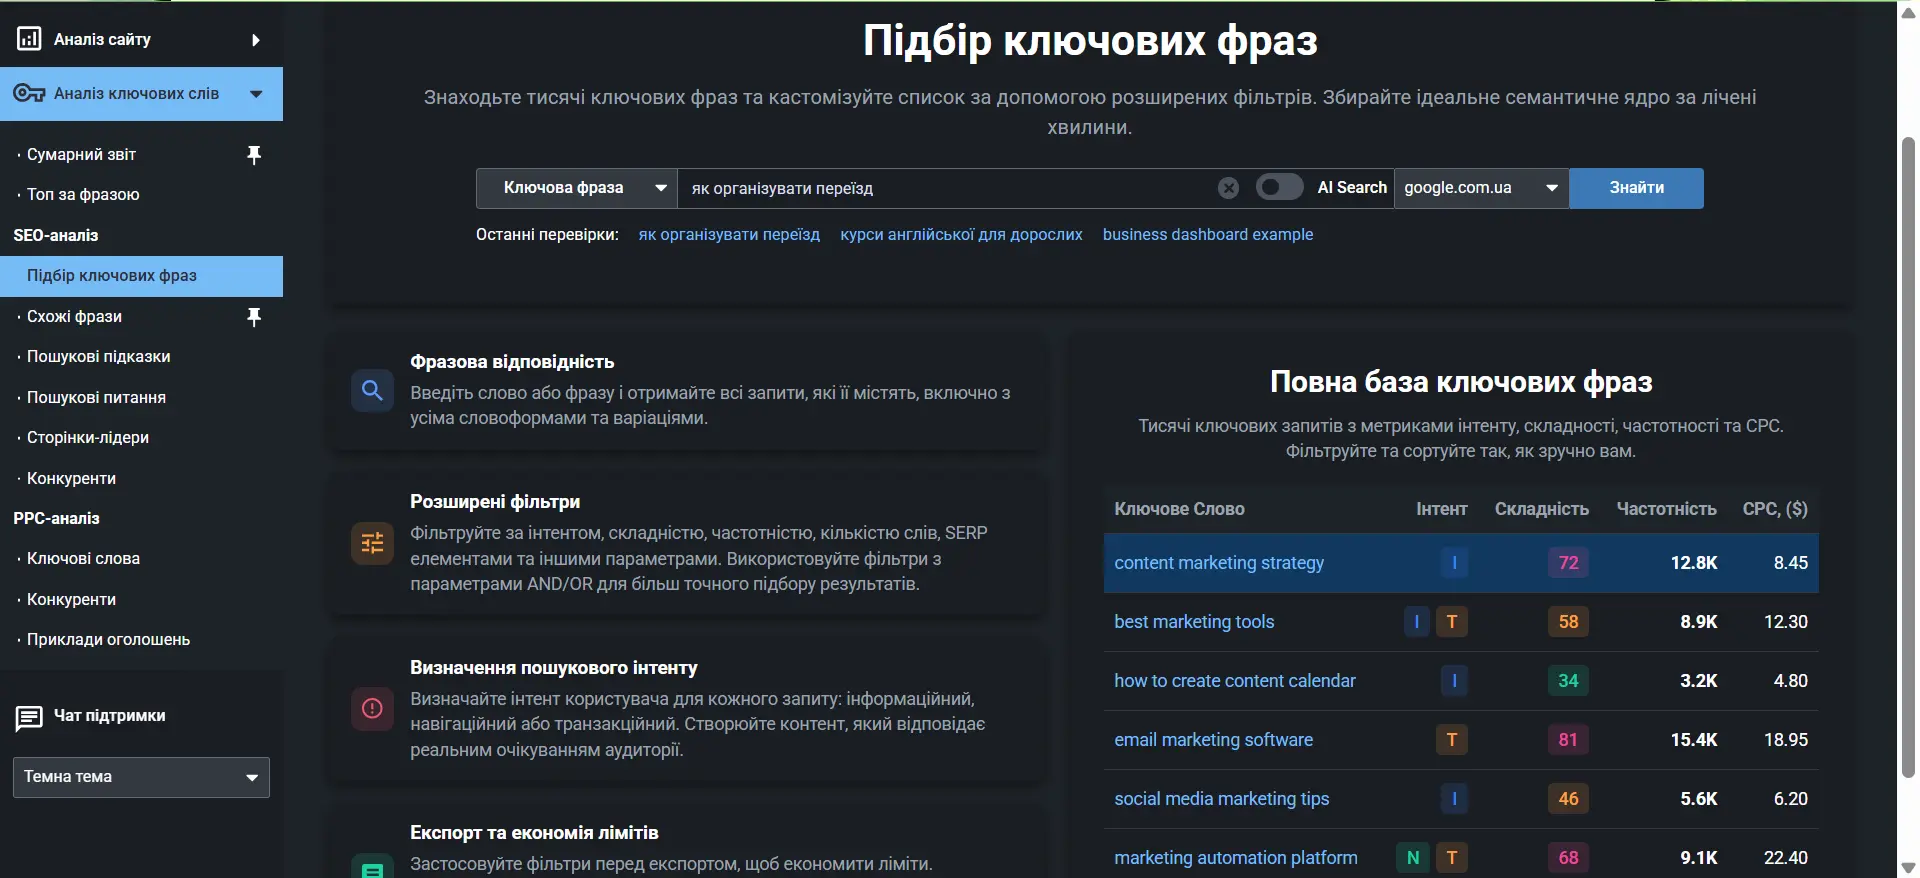Open keyword best marketing tools
This screenshot has width=1920, height=878.
[1194, 622]
